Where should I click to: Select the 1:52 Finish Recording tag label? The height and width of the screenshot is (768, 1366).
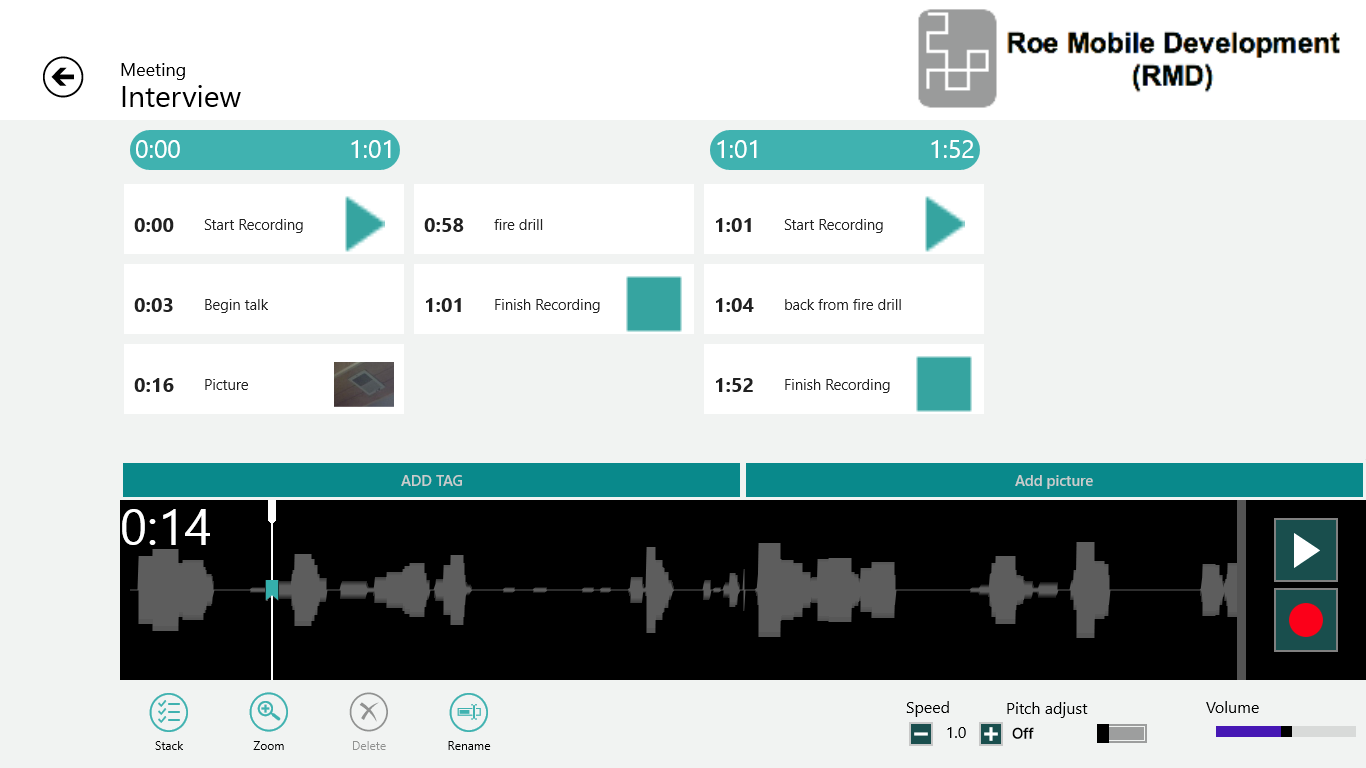(837, 385)
